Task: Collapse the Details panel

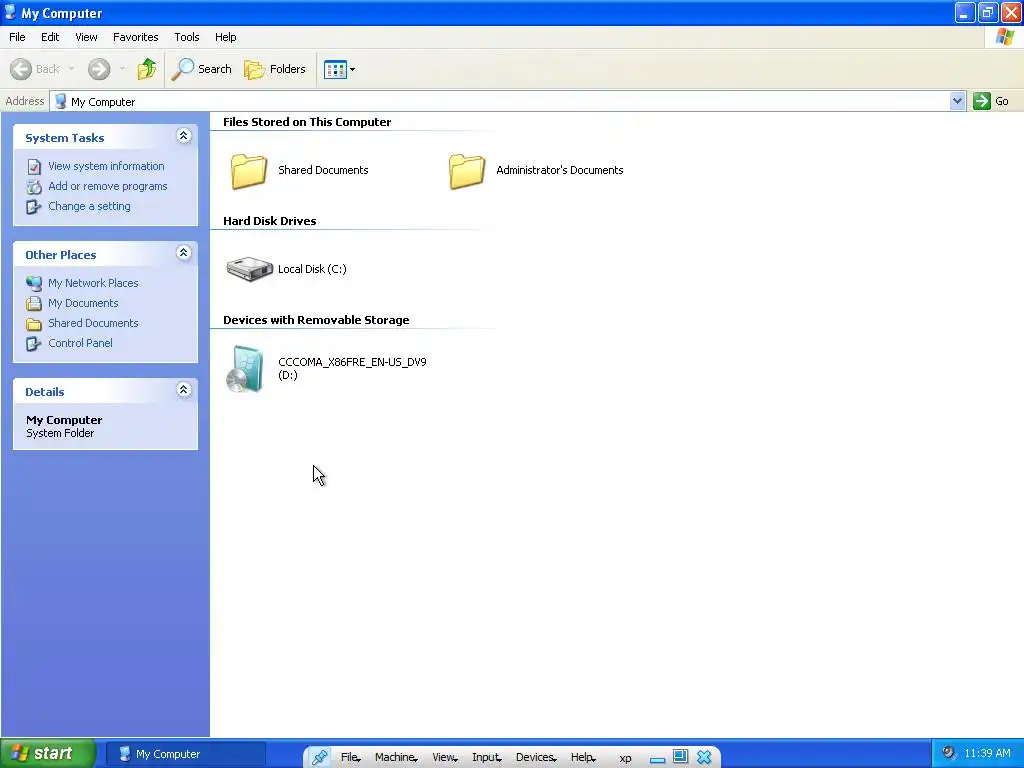Action: [184, 390]
